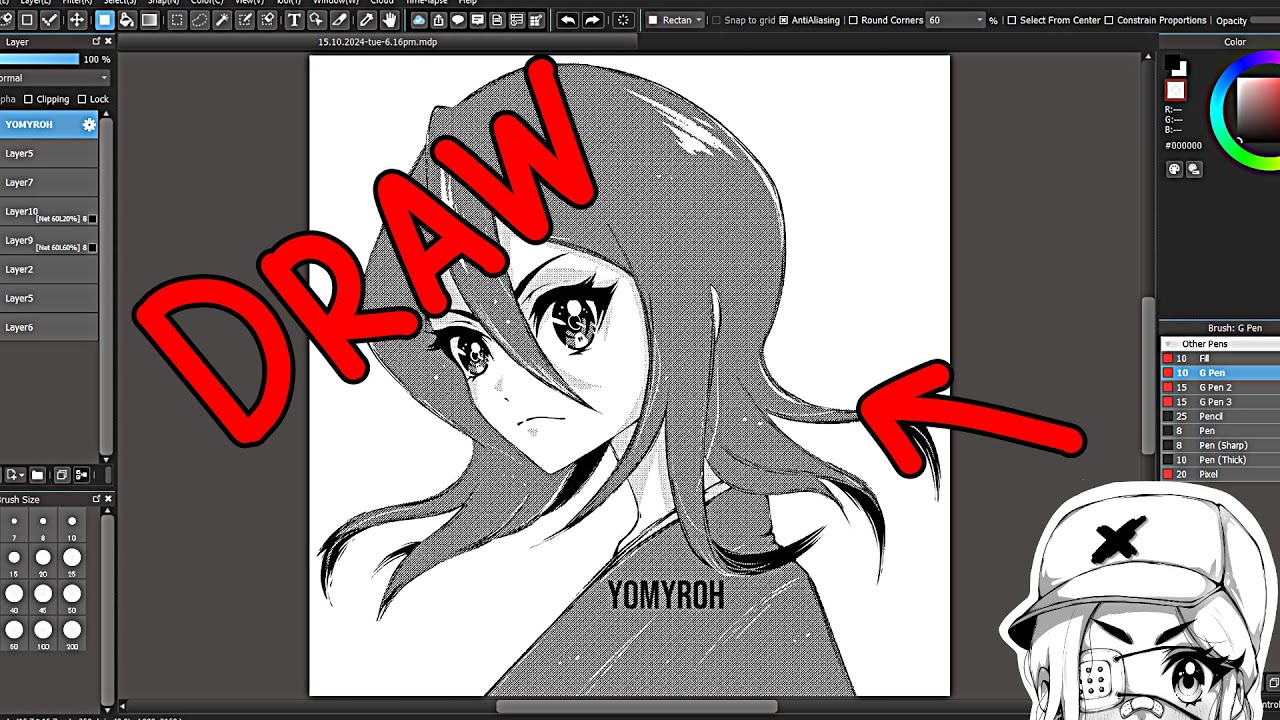Screen dimensions: 1280x720
Task: Open the Snap menu
Action: coord(163,3)
